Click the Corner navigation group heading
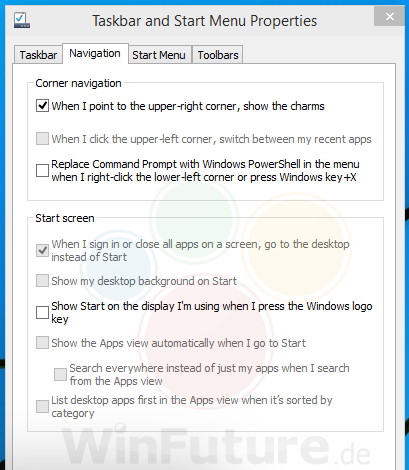This screenshot has width=409, height=470. [x=78, y=83]
